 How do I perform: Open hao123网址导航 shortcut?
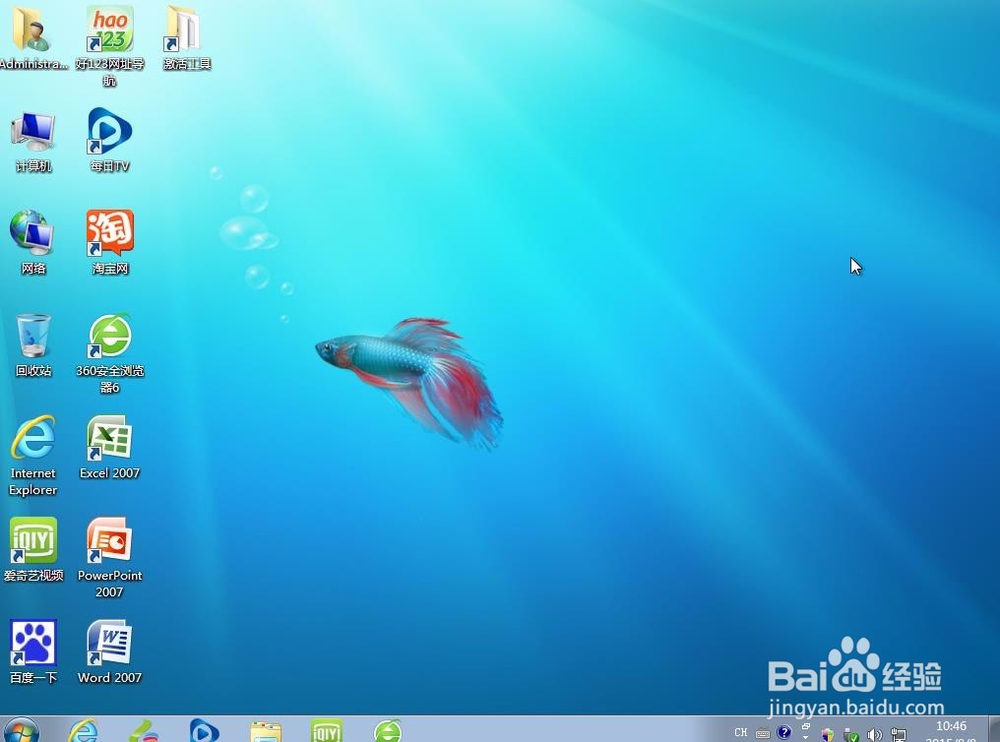tap(109, 28)
